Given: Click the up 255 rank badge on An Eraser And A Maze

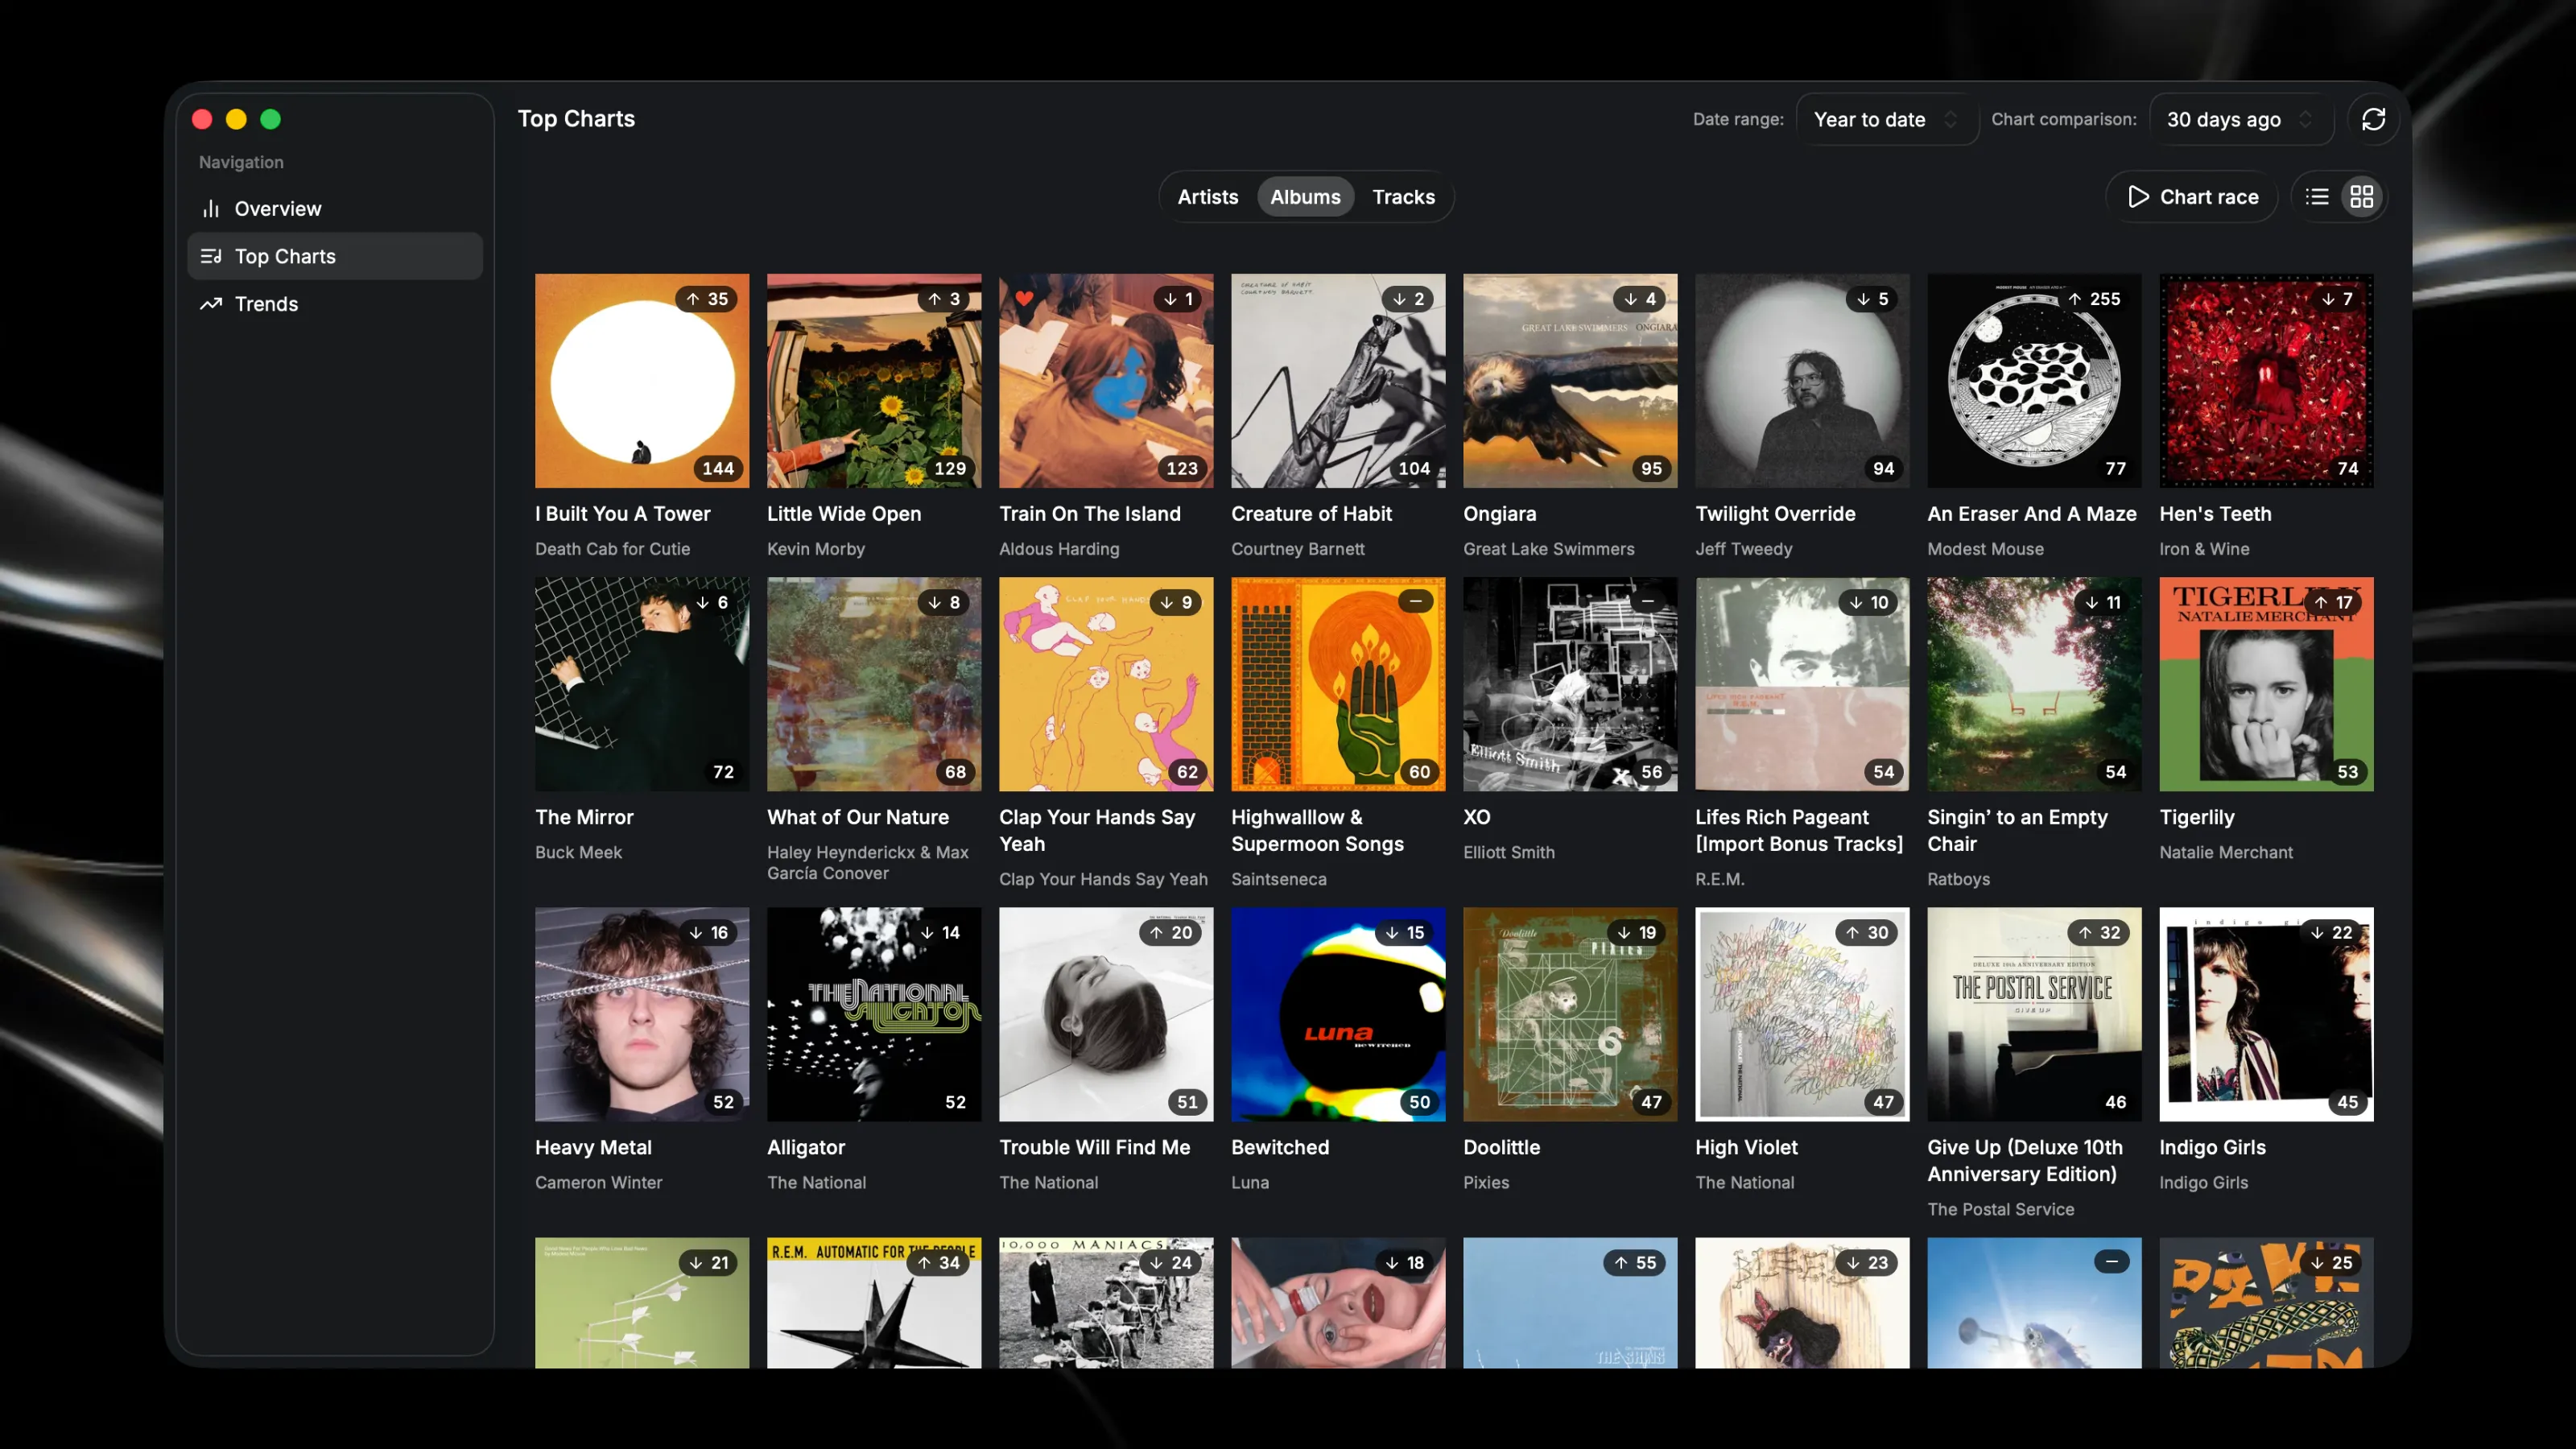Looking at the screenshot, I should coord(2093,299).
